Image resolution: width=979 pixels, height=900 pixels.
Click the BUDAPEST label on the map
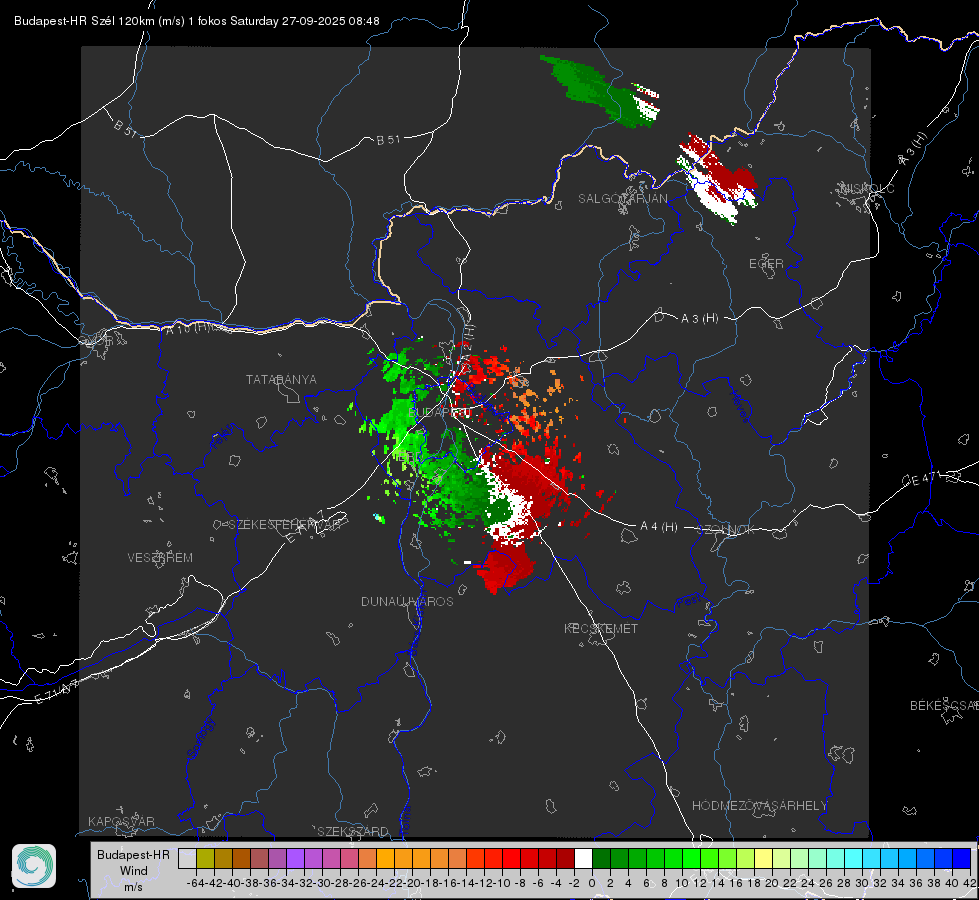[x=440, y=413]
